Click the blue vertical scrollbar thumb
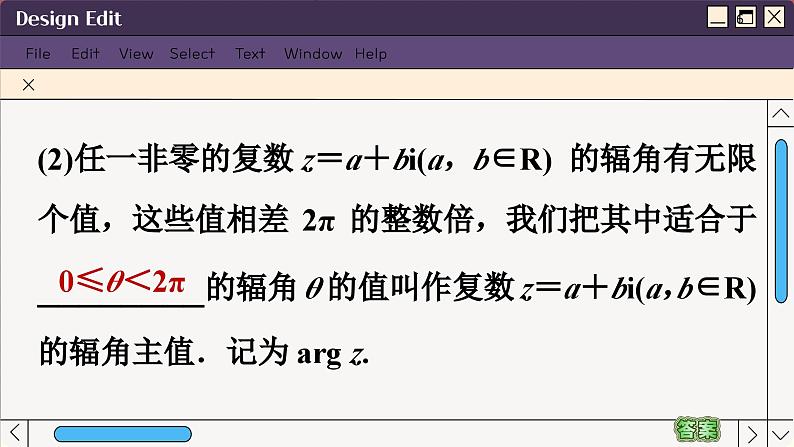This screenshot has width=794, height=447. 781,221
